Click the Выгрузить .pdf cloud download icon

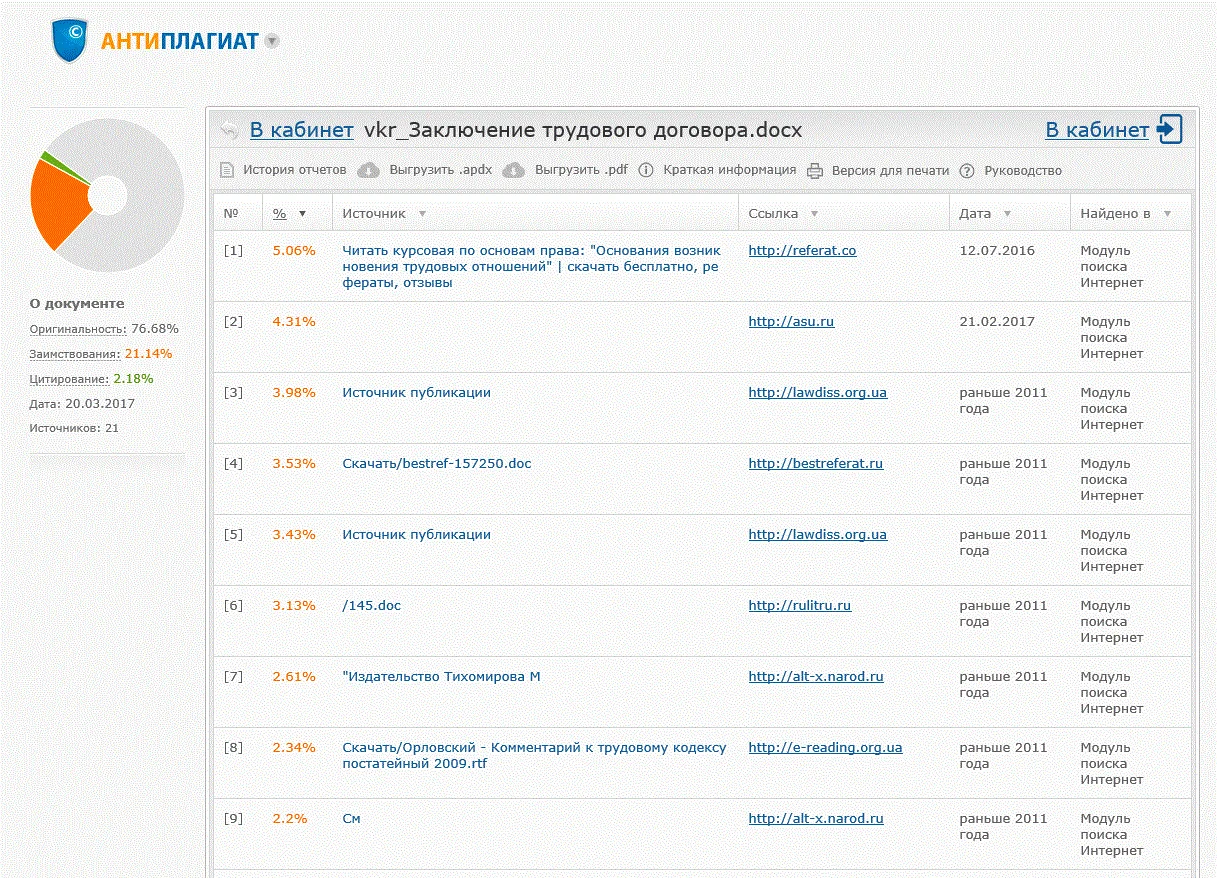click(x=514, y=170)
